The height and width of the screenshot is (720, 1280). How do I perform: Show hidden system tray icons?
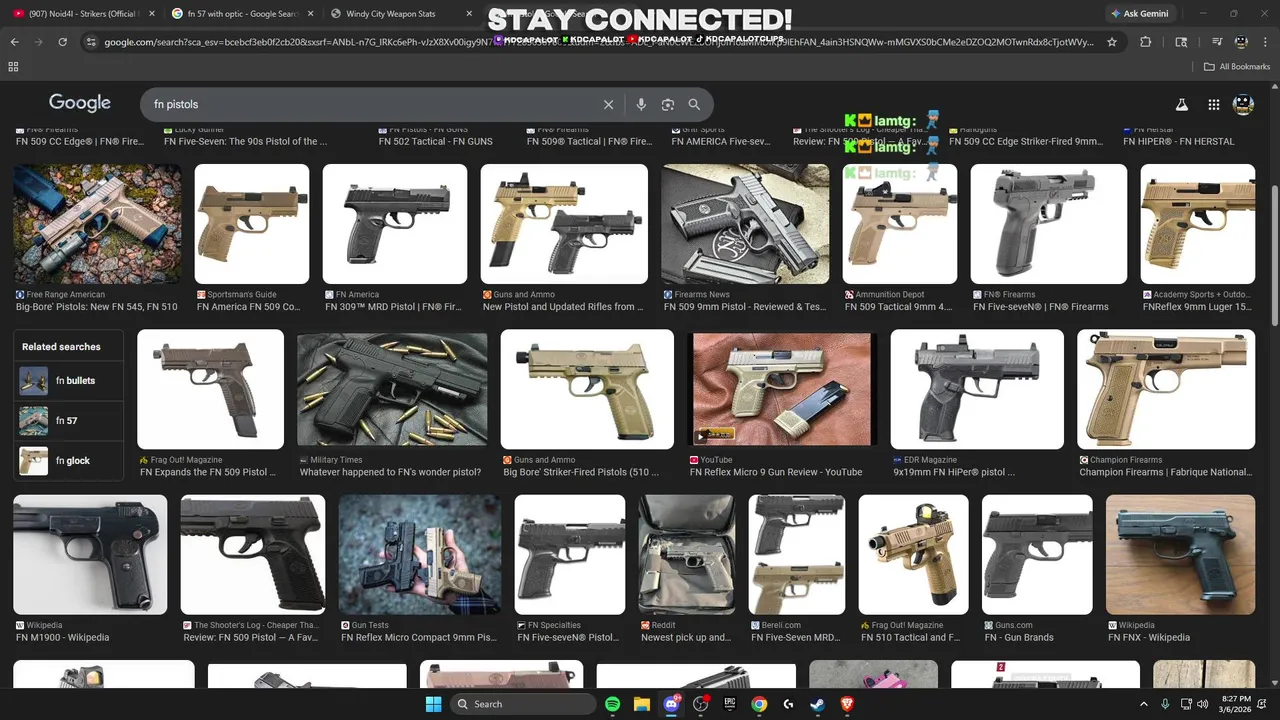coord(1144,704)
